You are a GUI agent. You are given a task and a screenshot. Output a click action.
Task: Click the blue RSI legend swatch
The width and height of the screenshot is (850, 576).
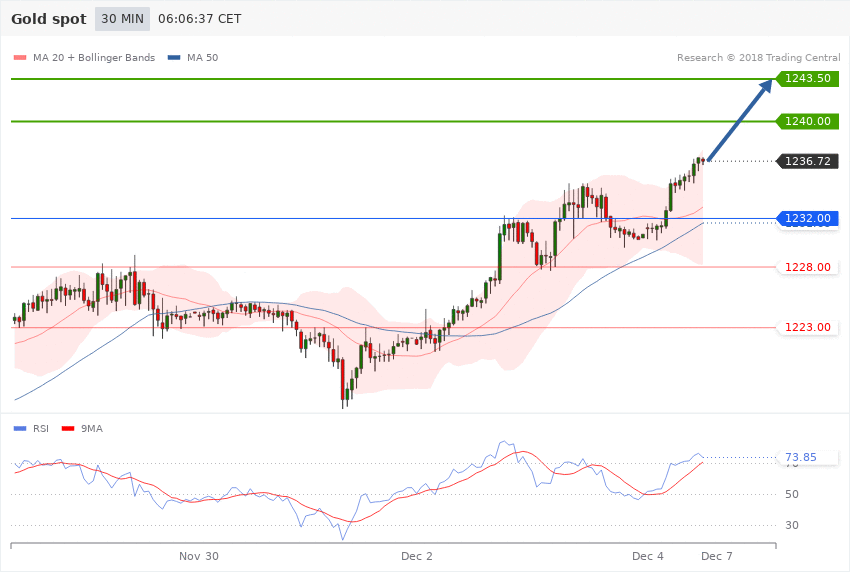click(20, 429)
